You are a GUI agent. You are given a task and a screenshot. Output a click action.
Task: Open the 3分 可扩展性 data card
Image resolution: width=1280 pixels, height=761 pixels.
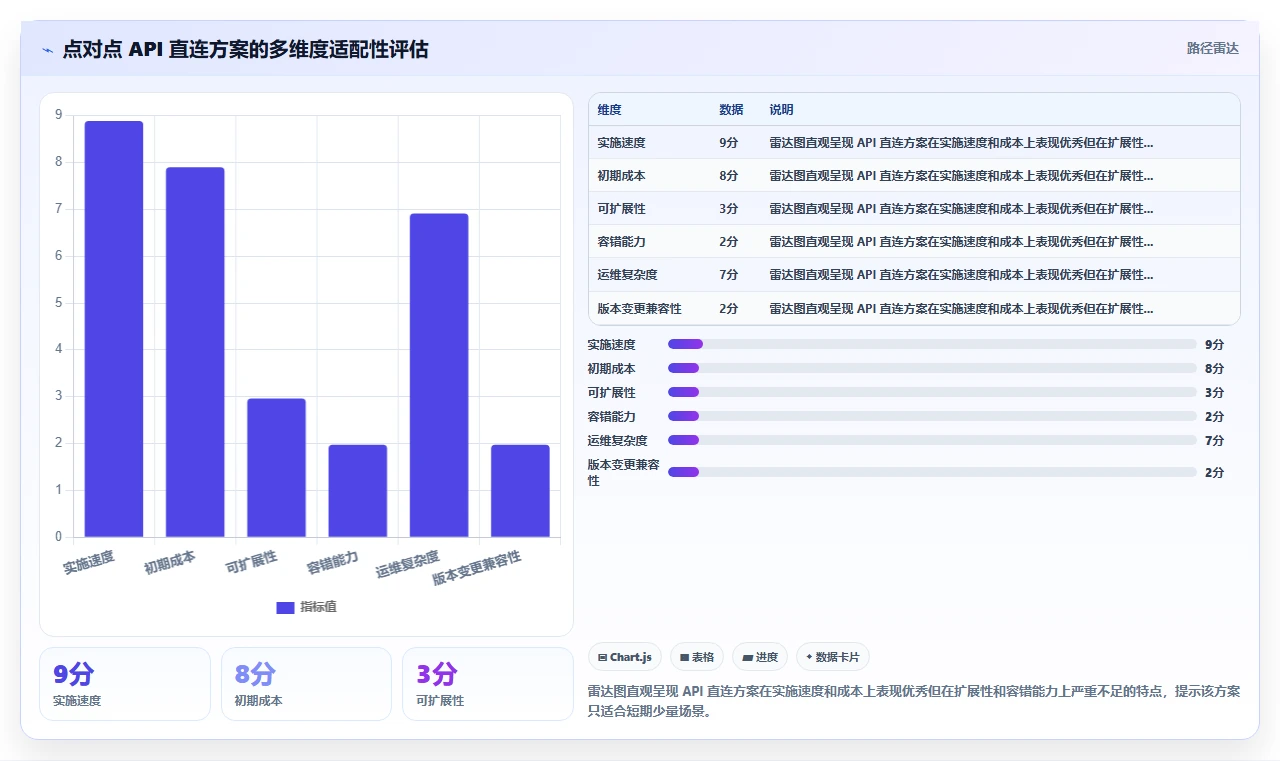pyautogui.click(x=488, y=684)
